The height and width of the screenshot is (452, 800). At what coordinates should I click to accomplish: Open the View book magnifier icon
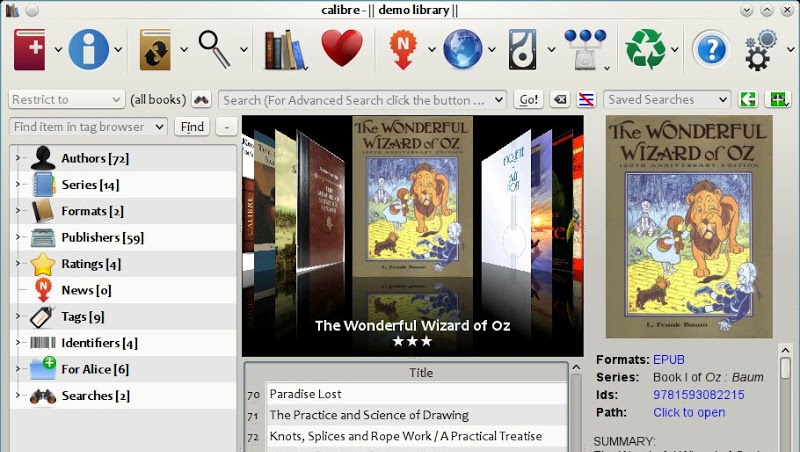(214, 49)
